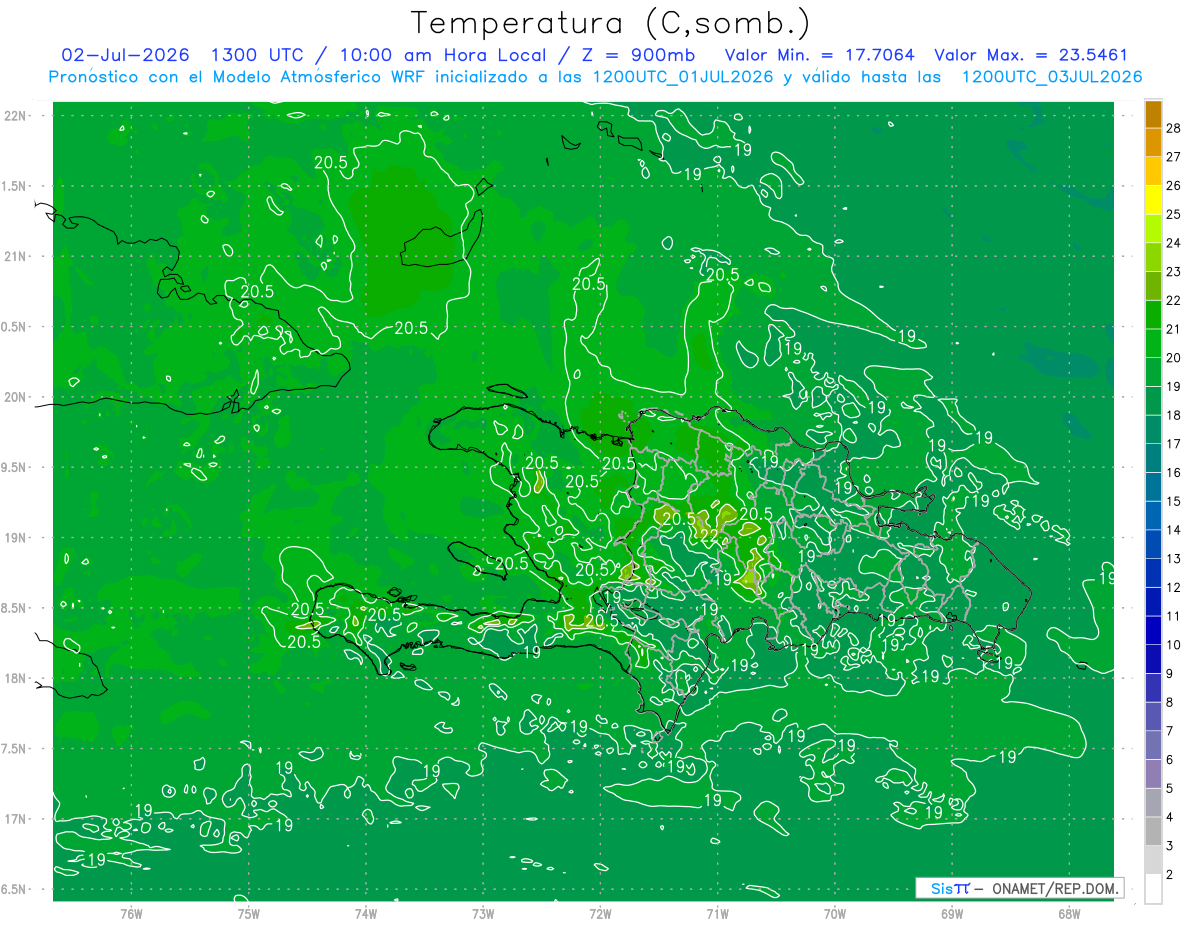This screenshot has height=927, width=1200.
Task: Click the color scale value '2'
Action: pos(1170,875)
